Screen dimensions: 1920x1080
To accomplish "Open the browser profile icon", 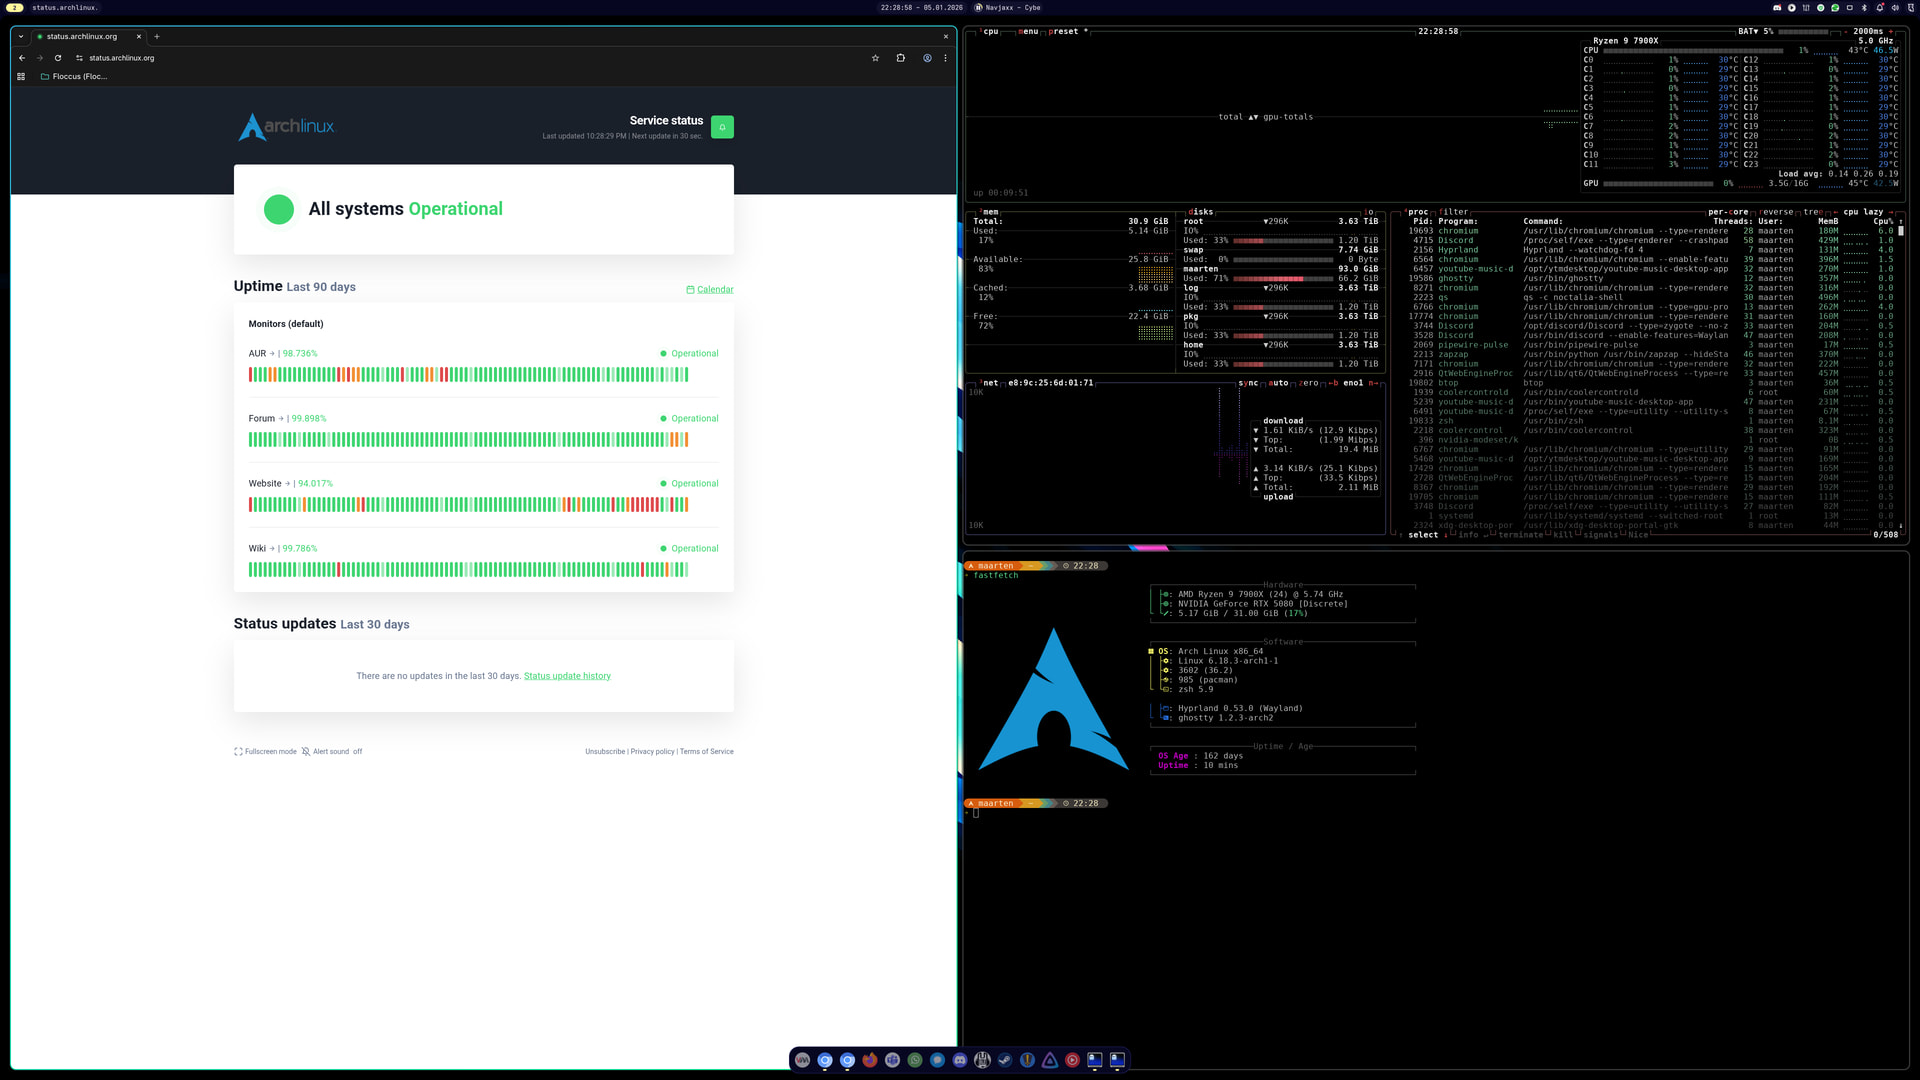I will [x=927, y=58].
